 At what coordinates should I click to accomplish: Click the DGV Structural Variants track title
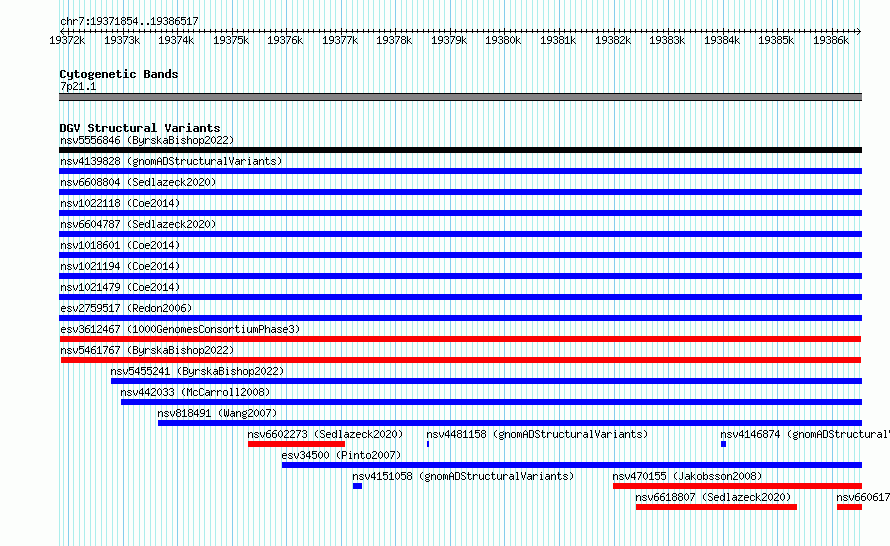coord(140,128)
